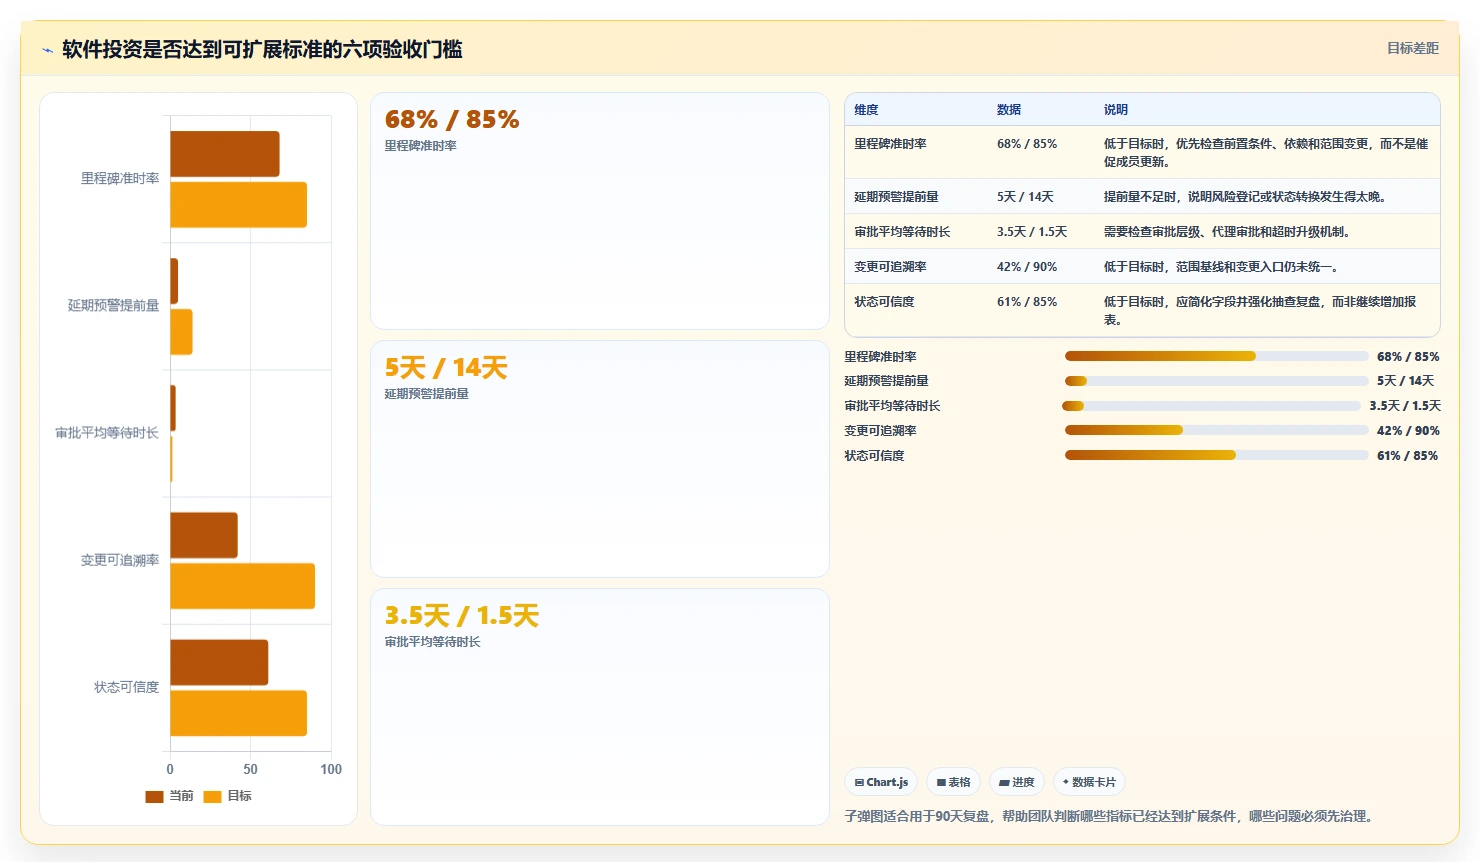Click the 审批平均等待时长 chart axis label
The image size is (1480, 862).
point(107,433)
